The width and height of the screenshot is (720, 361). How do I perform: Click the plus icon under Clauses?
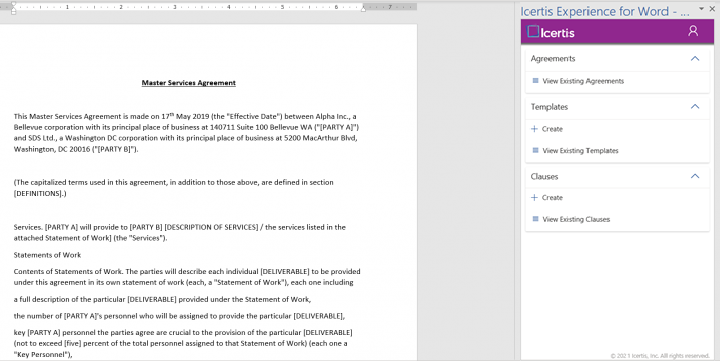pos(534,197)
